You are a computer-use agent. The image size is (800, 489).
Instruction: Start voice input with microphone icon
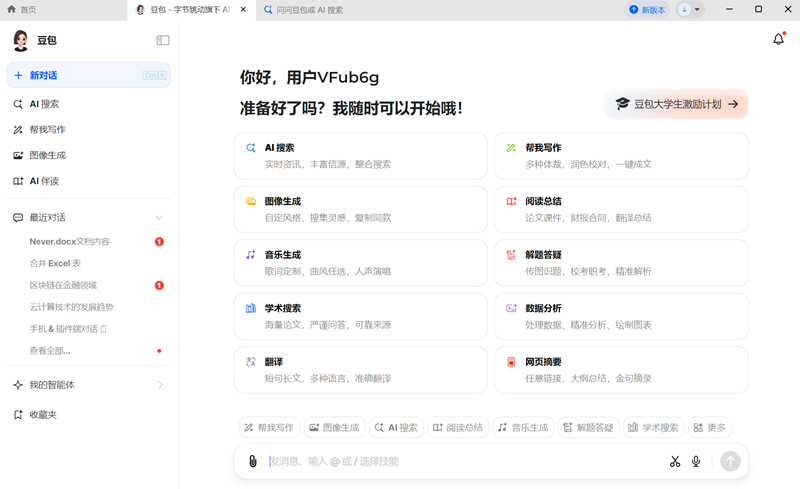click(x=696, y=461)
